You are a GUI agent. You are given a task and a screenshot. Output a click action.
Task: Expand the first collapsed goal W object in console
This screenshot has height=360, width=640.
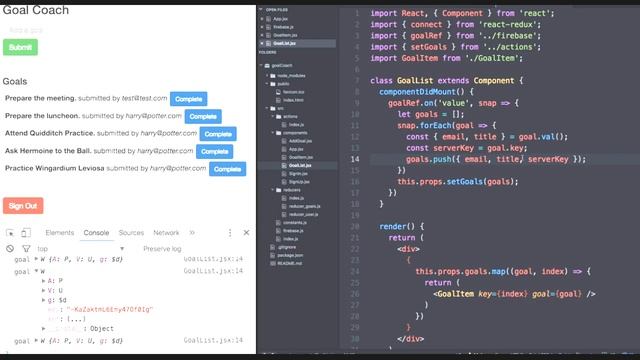pyautogui.click(x=36, y=259)
